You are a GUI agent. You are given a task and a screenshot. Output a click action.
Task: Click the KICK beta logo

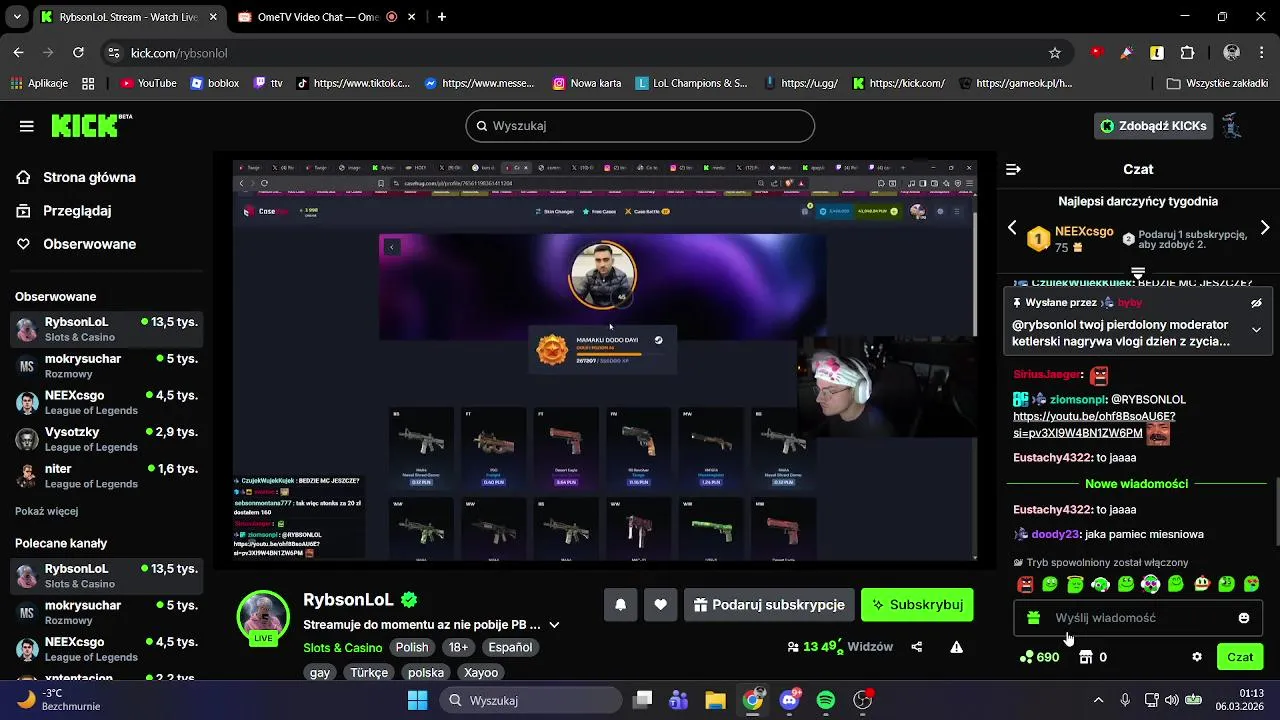[91, 125]
